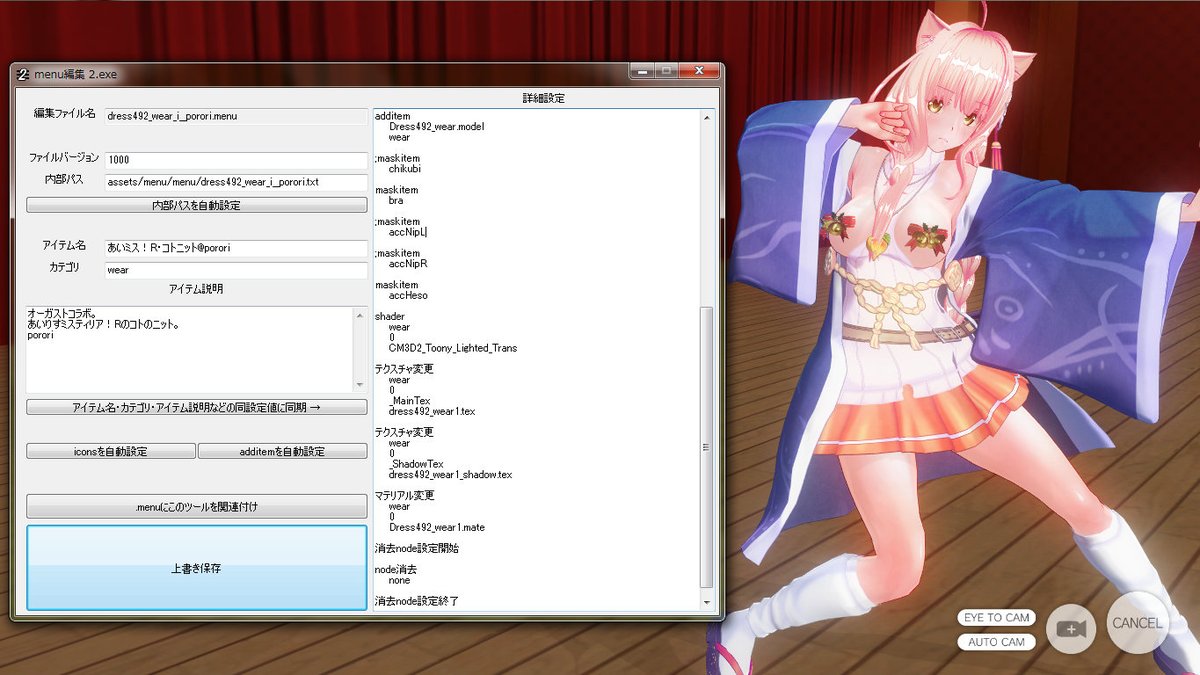The width and height of the screenshot is (1200, 675).
Task: Click iconsを自動設定 button
Action: click(x=111, y=451)
